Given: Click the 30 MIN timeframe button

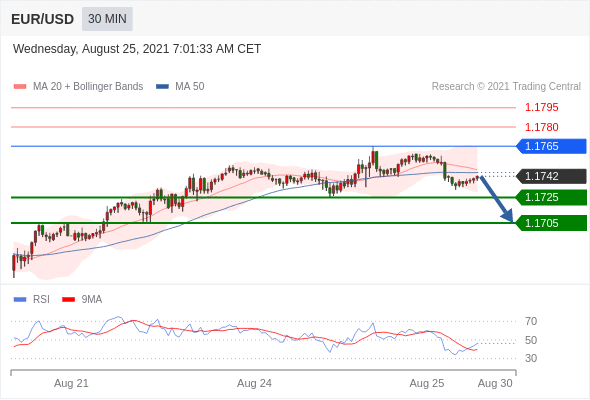Looking at the screenshot, I should pyautogui.click(x=107, y=19).
